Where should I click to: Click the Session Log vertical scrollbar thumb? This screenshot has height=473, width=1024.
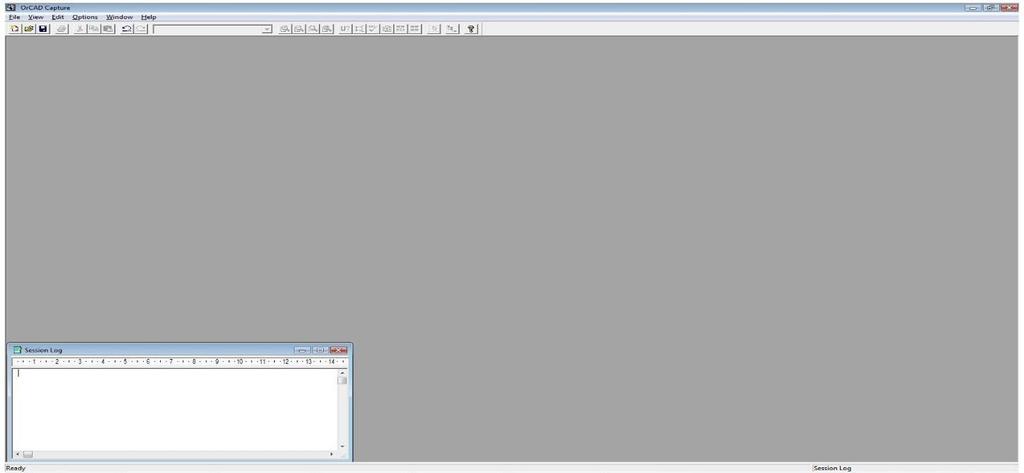pos(342,380)
